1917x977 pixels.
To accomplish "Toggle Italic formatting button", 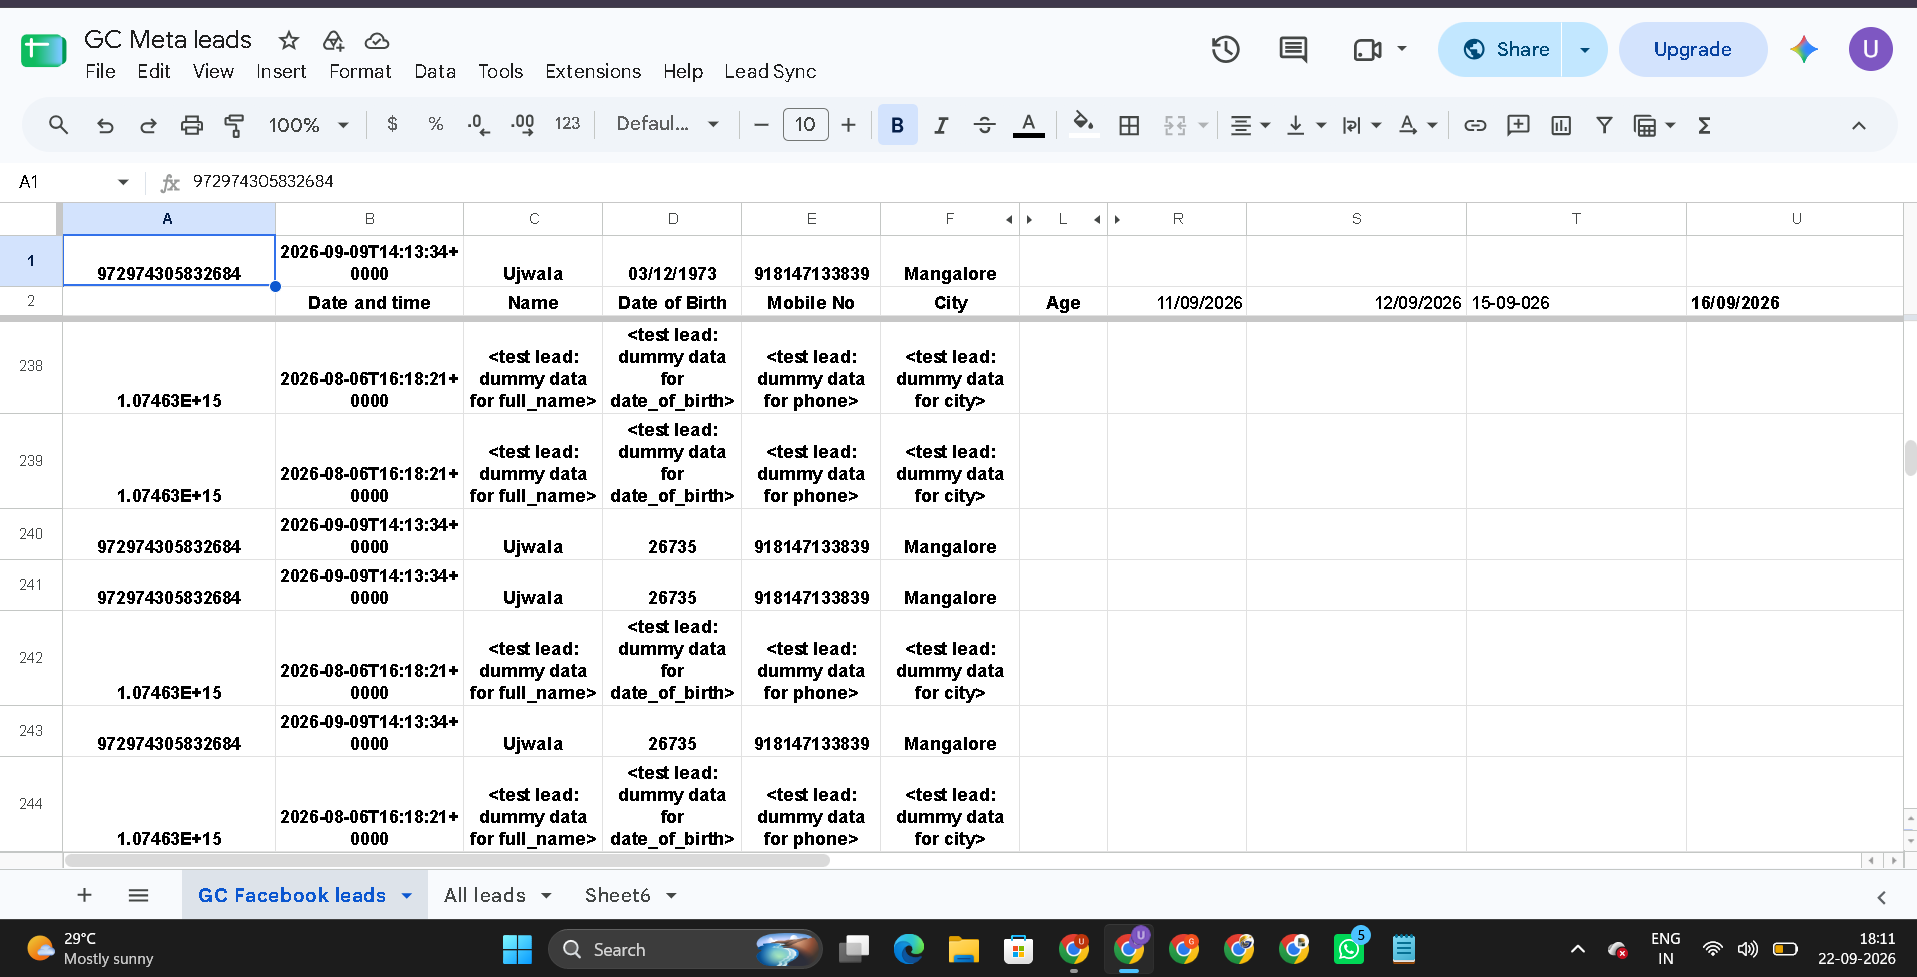I will click(x=941, y=125).
